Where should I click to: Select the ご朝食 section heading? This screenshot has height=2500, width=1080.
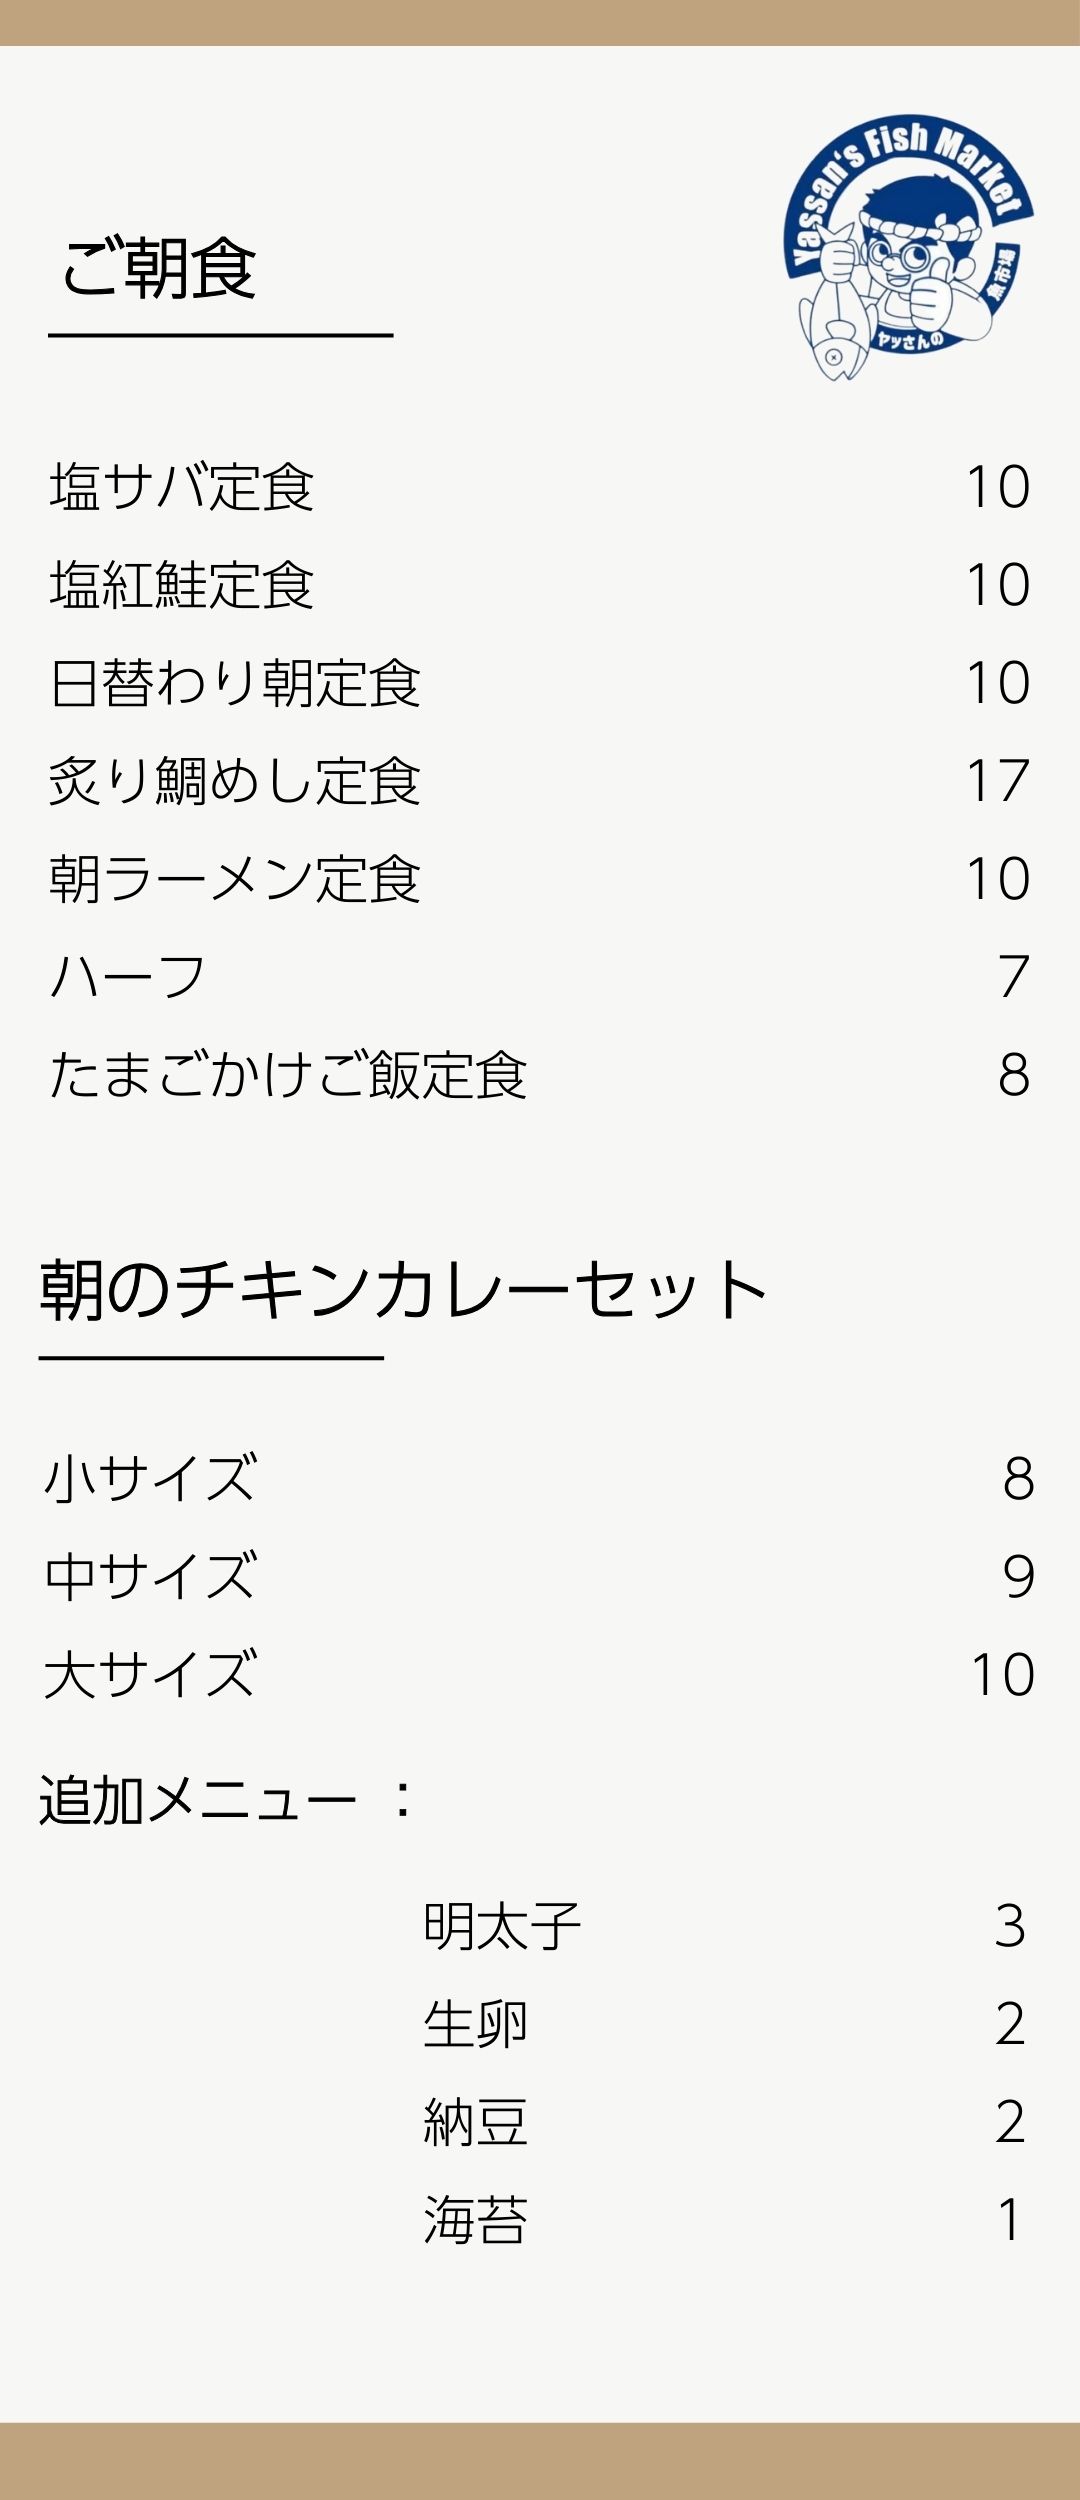[x=160, y=269]
